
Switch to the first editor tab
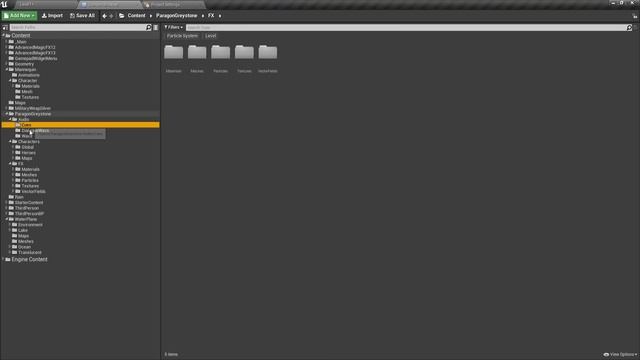click(45, 4)
